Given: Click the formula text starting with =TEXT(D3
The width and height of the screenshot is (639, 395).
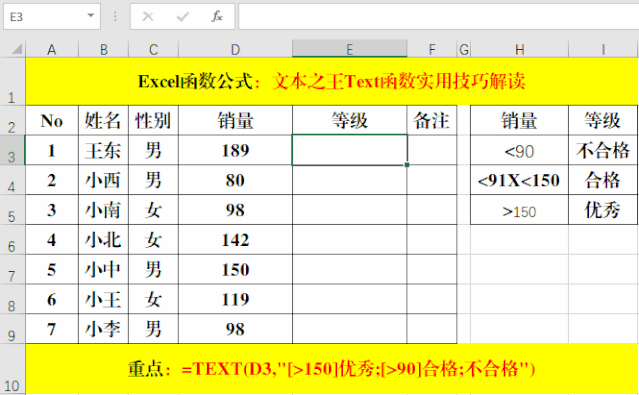Looking at the screenshot, I should click(x=359, y=369).
